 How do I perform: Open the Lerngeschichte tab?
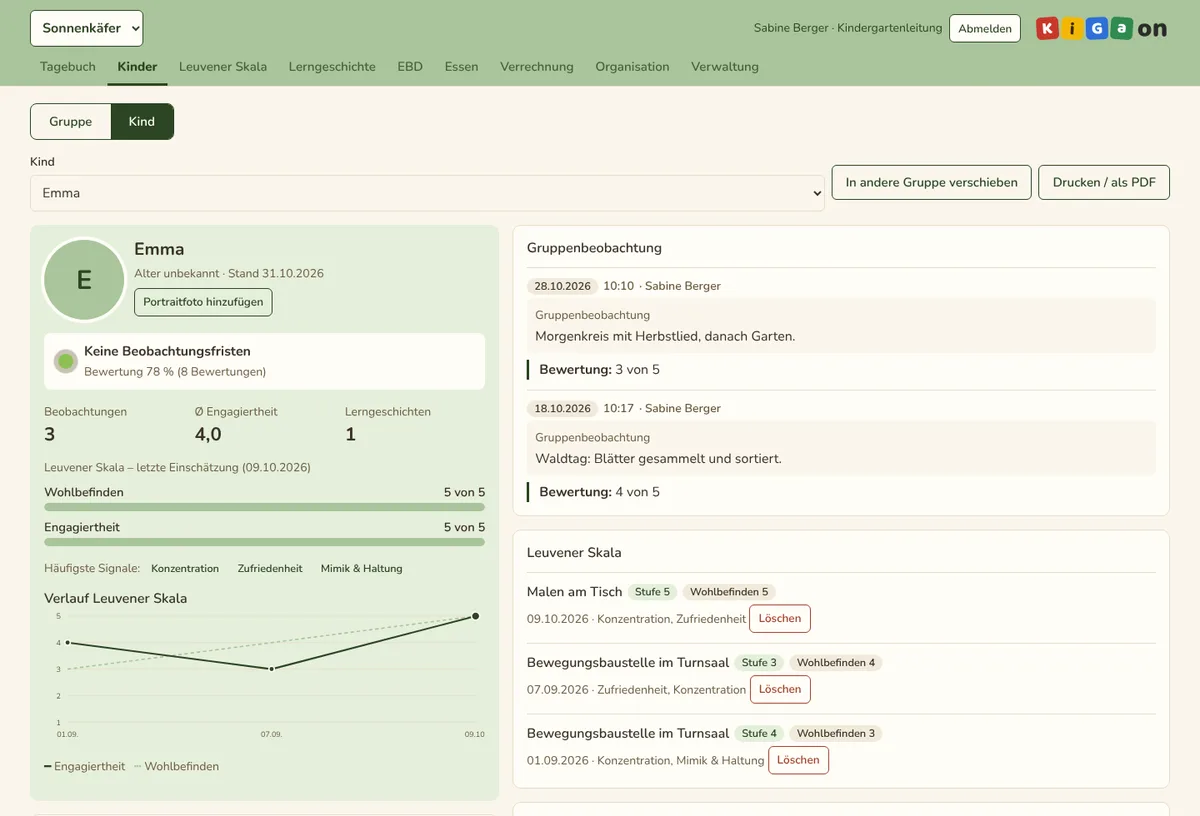332,67
